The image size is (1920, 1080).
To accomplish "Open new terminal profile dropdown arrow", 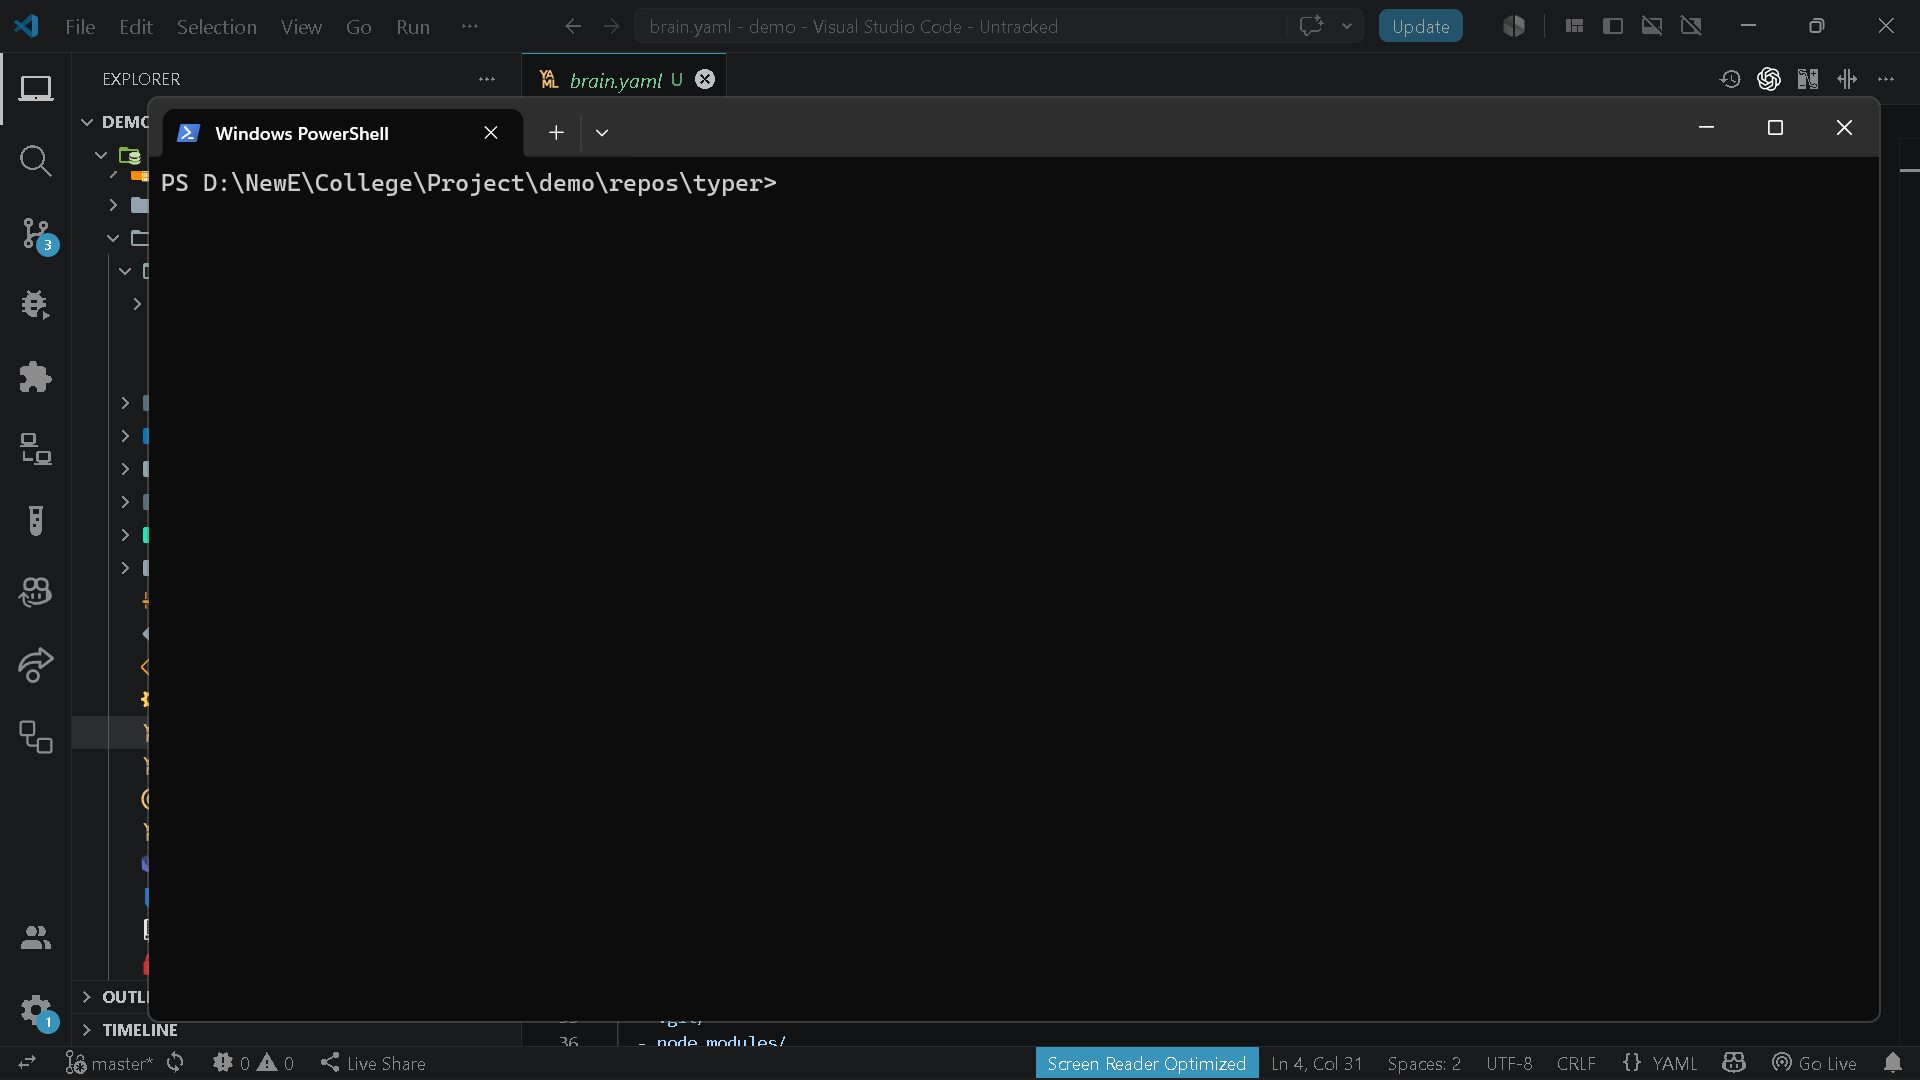I will tap(602, 133).
